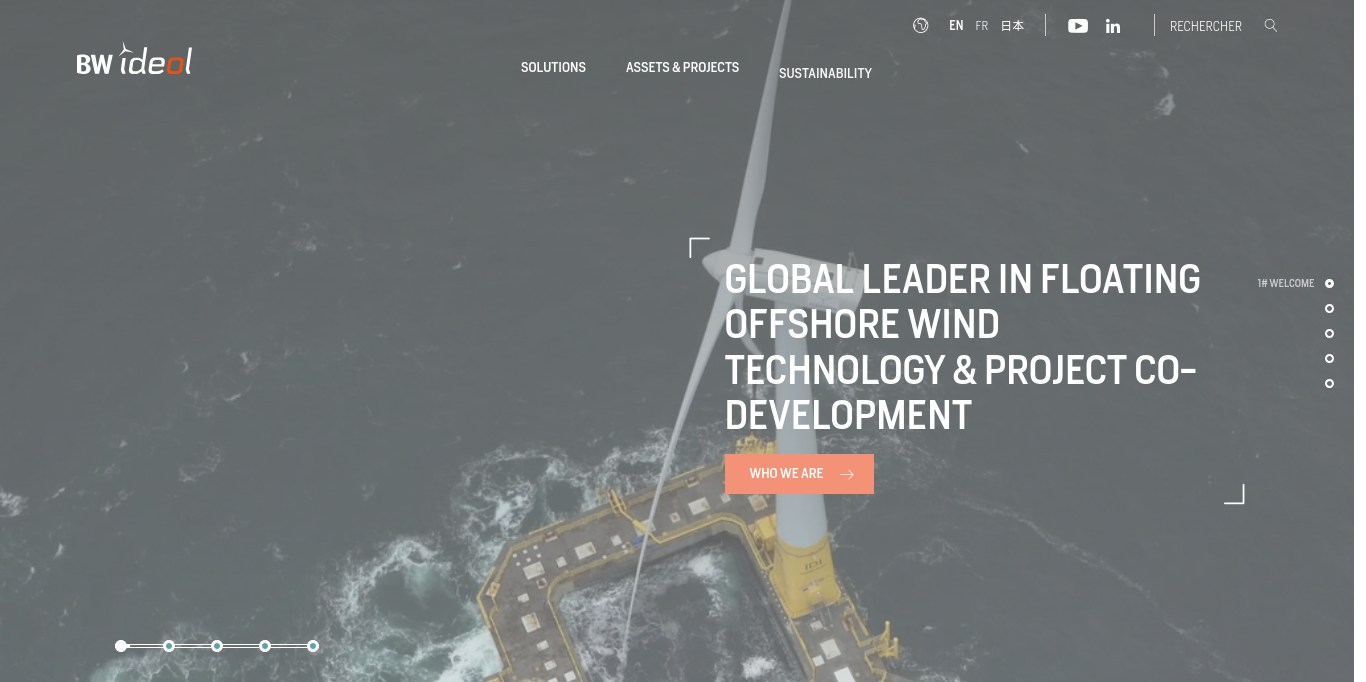Open the LinkedIn page icon
Image resolution: width=1366 pixels, height=682 pixels.
[x=1113, y=26]
